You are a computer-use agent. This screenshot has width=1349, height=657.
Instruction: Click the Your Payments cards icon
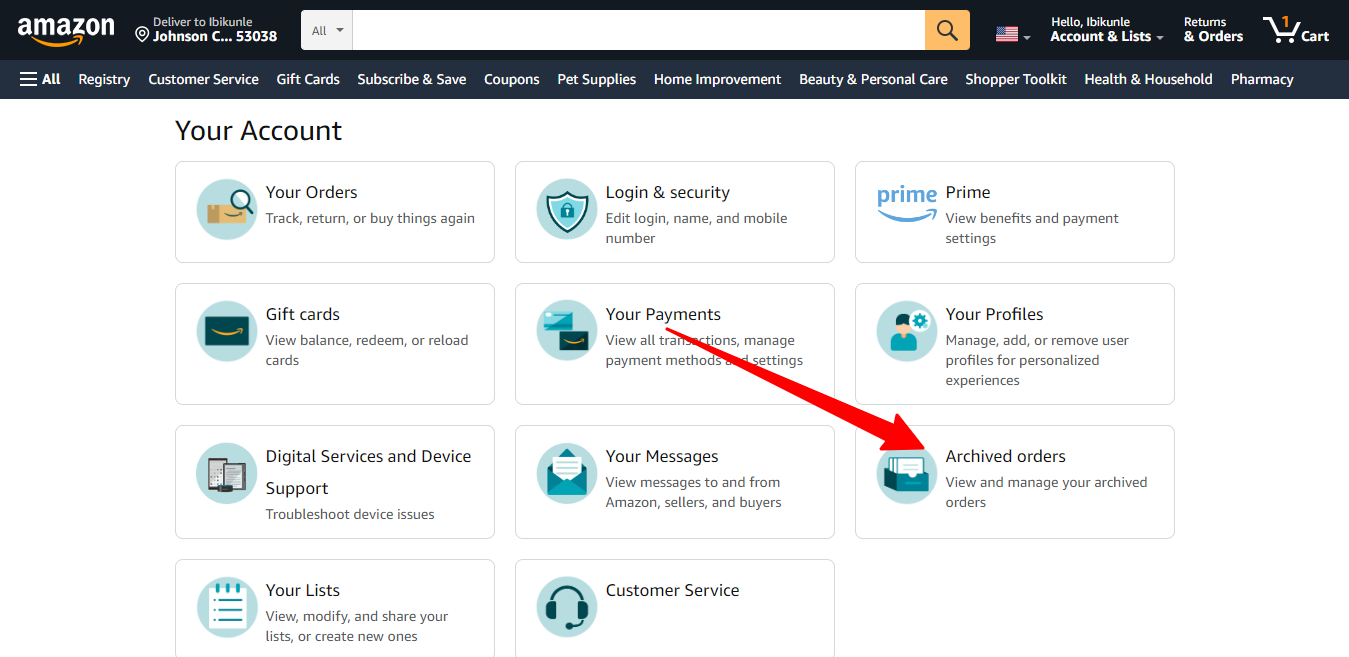tap(567, 331)
